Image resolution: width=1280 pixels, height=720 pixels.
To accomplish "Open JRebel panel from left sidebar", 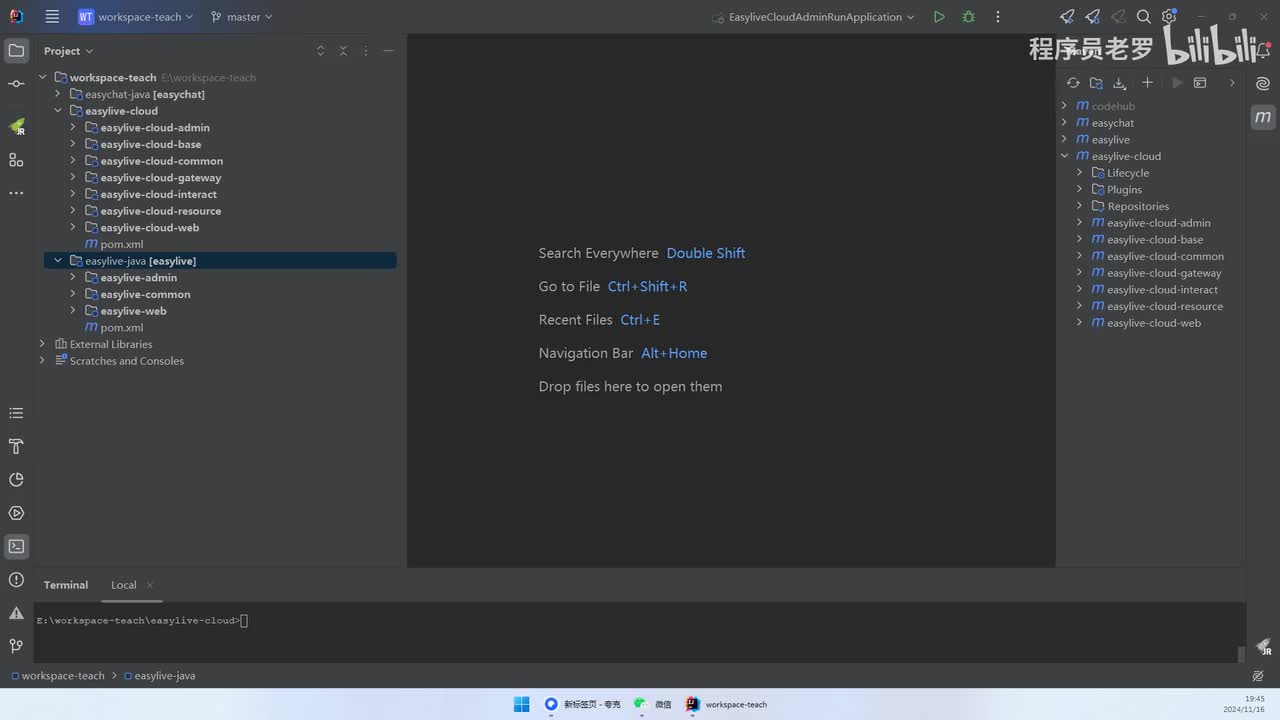I will (x=16, y=127).
